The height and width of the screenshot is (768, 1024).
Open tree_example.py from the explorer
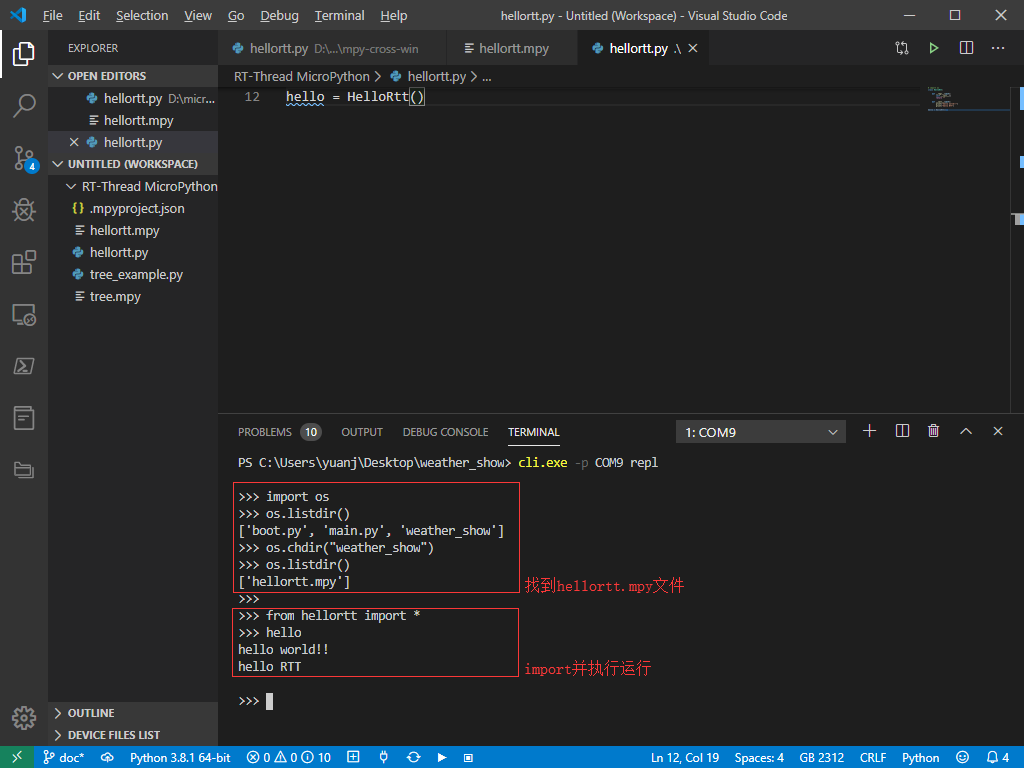pyautogui.click(x=136, y=273)
